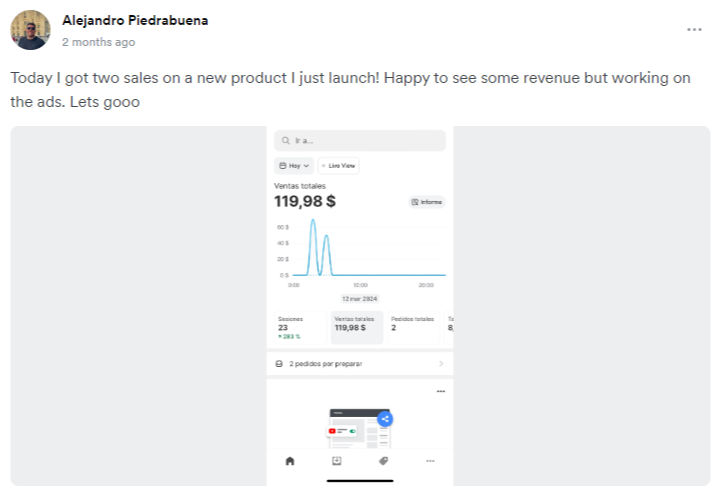Click the blue share icon on illustration
717x488 pixels.
pos(385,419)
